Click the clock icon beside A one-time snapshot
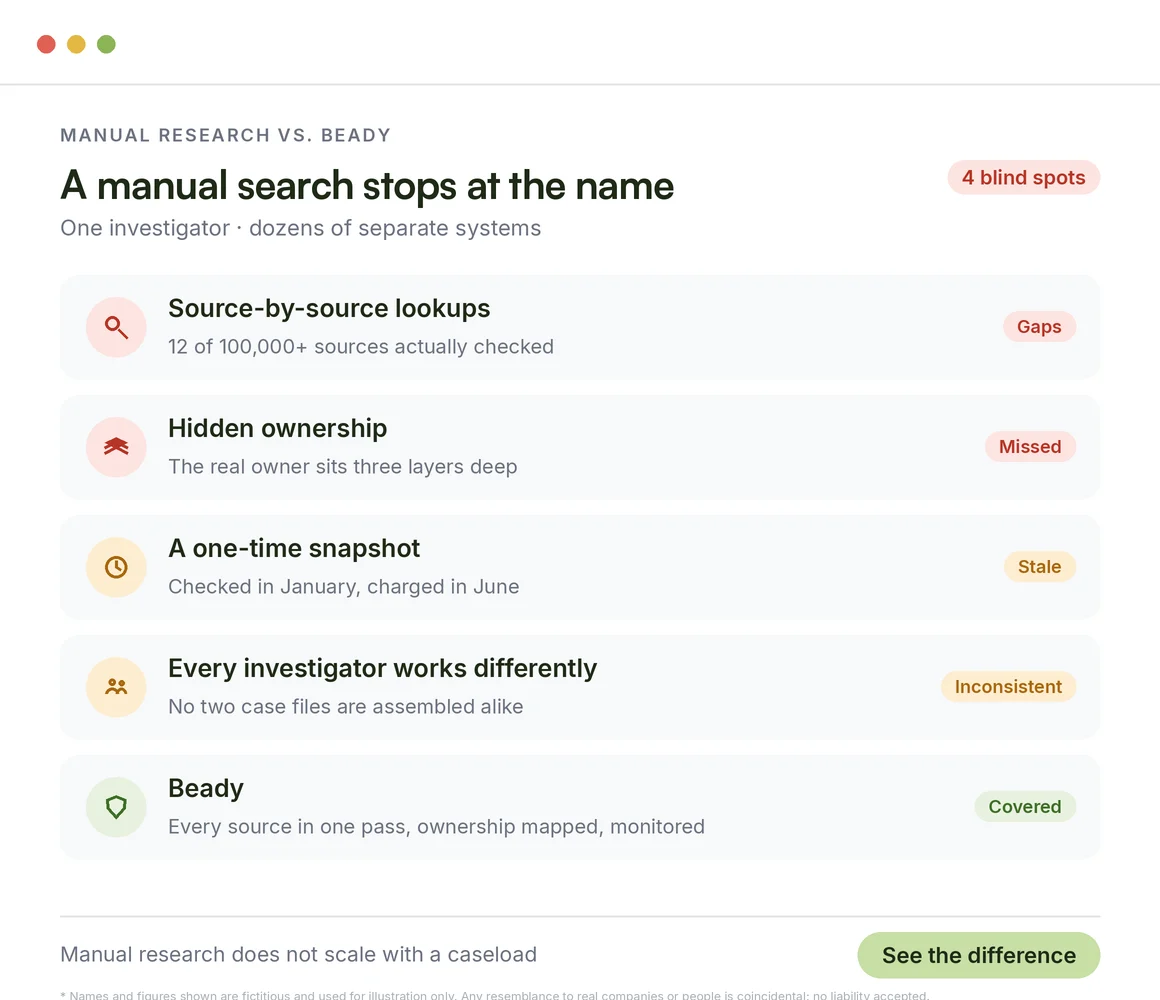This screenshot has width=1160, height=1000. 116,567
